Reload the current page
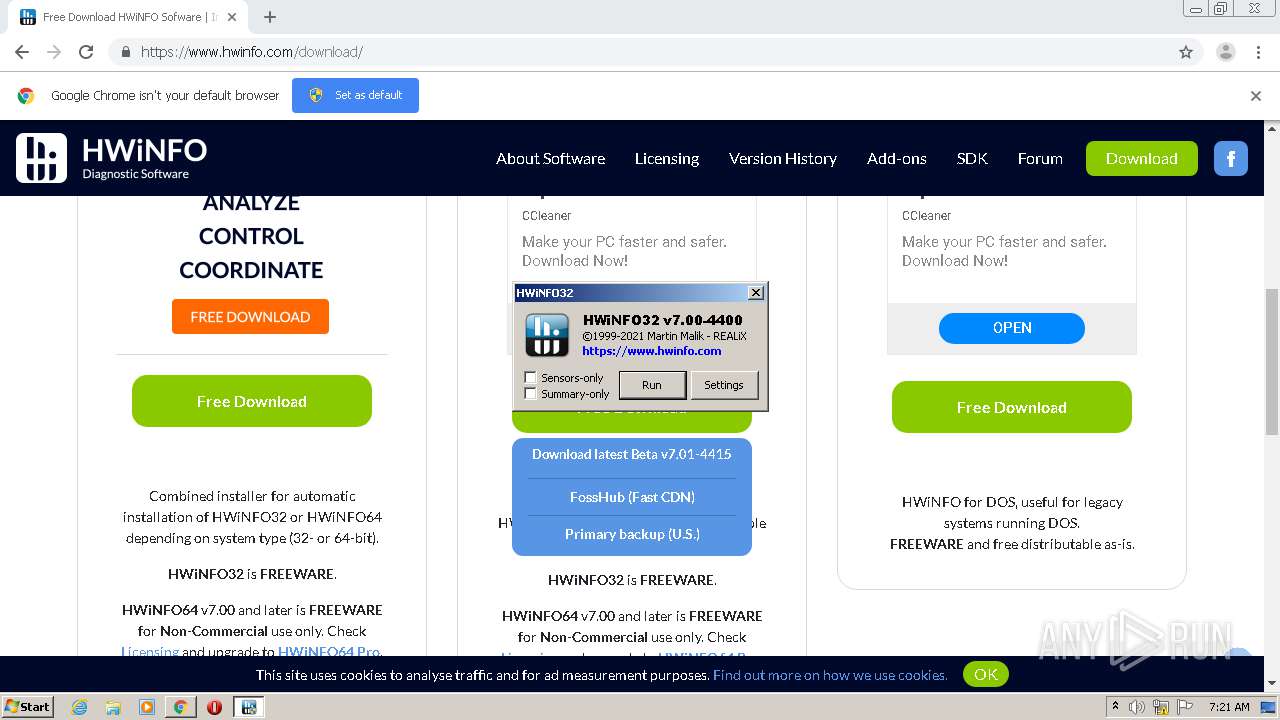This screenshot has height=720, width=1280. point(86,52)
